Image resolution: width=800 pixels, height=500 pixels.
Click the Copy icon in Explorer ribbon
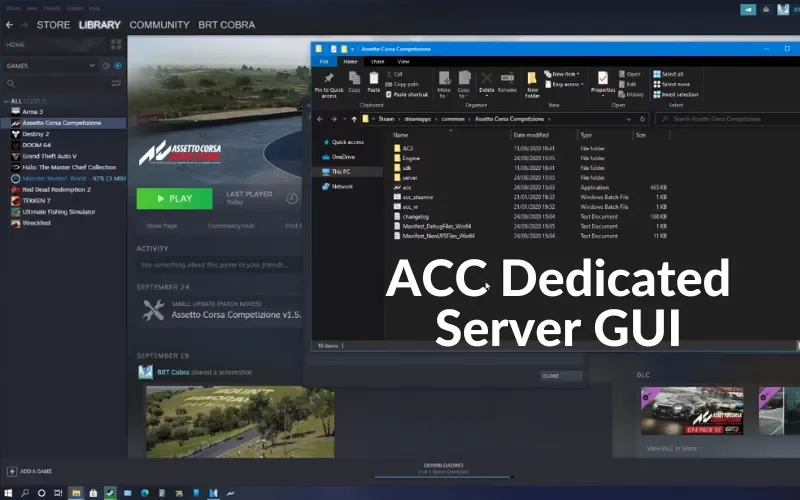coord(354,82)
